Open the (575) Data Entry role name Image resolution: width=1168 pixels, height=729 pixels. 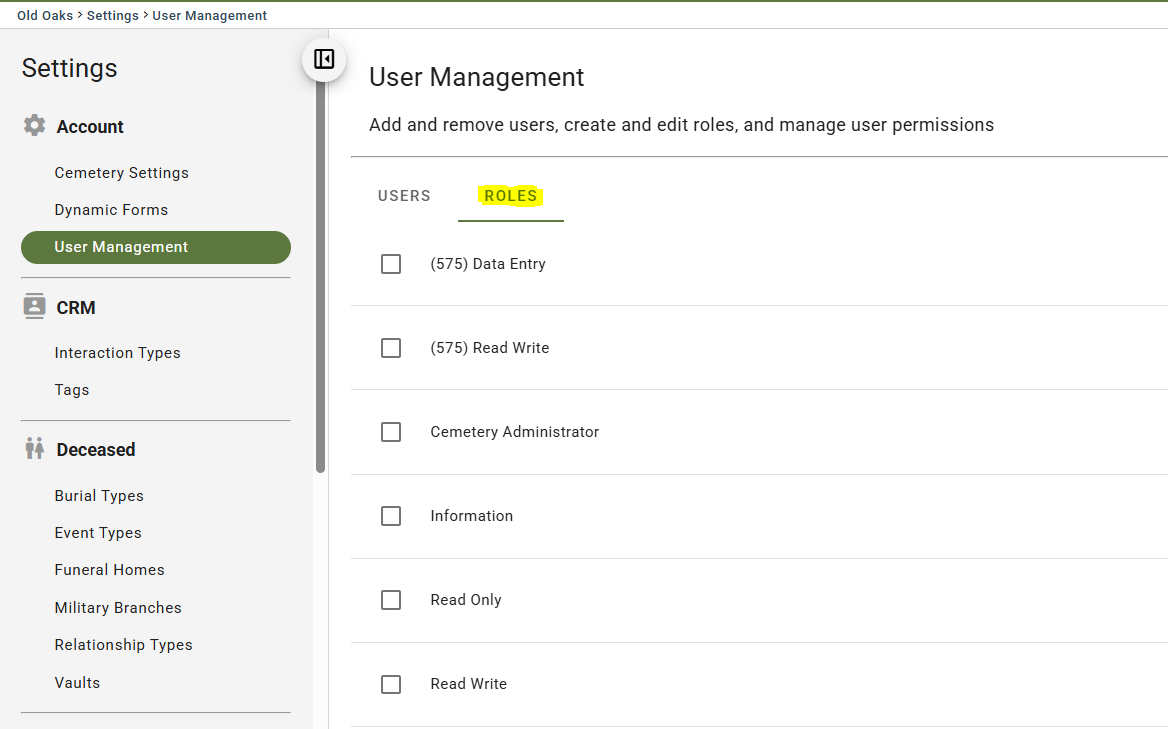(x=488, y=264)
